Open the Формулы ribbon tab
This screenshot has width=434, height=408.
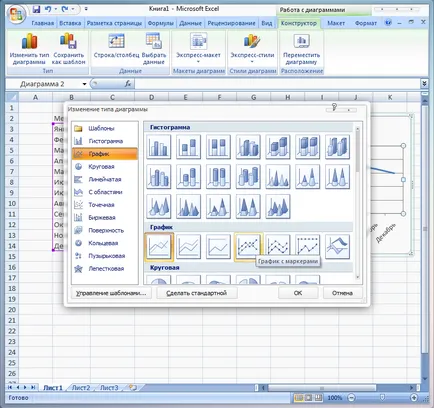click(160, 23)
